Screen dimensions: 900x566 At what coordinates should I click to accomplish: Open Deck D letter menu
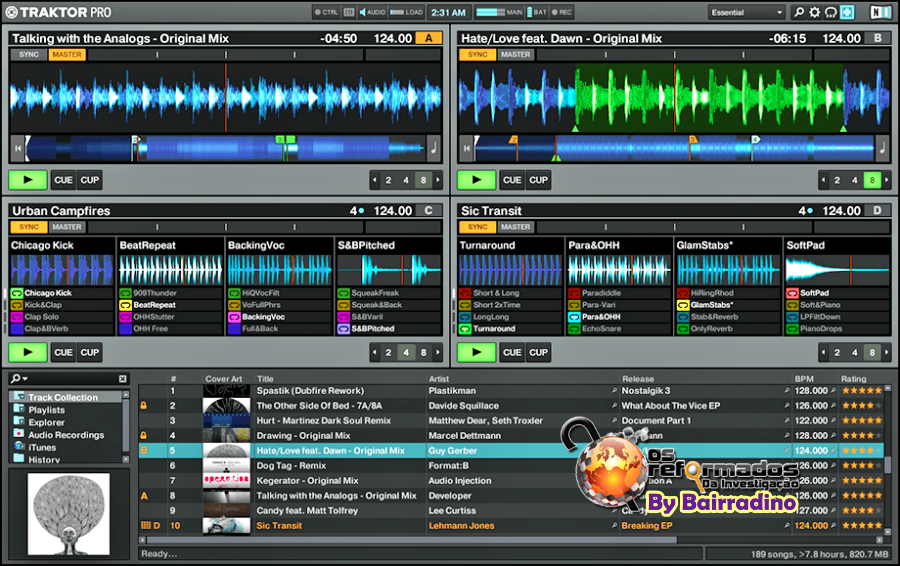tap(878, 211)
